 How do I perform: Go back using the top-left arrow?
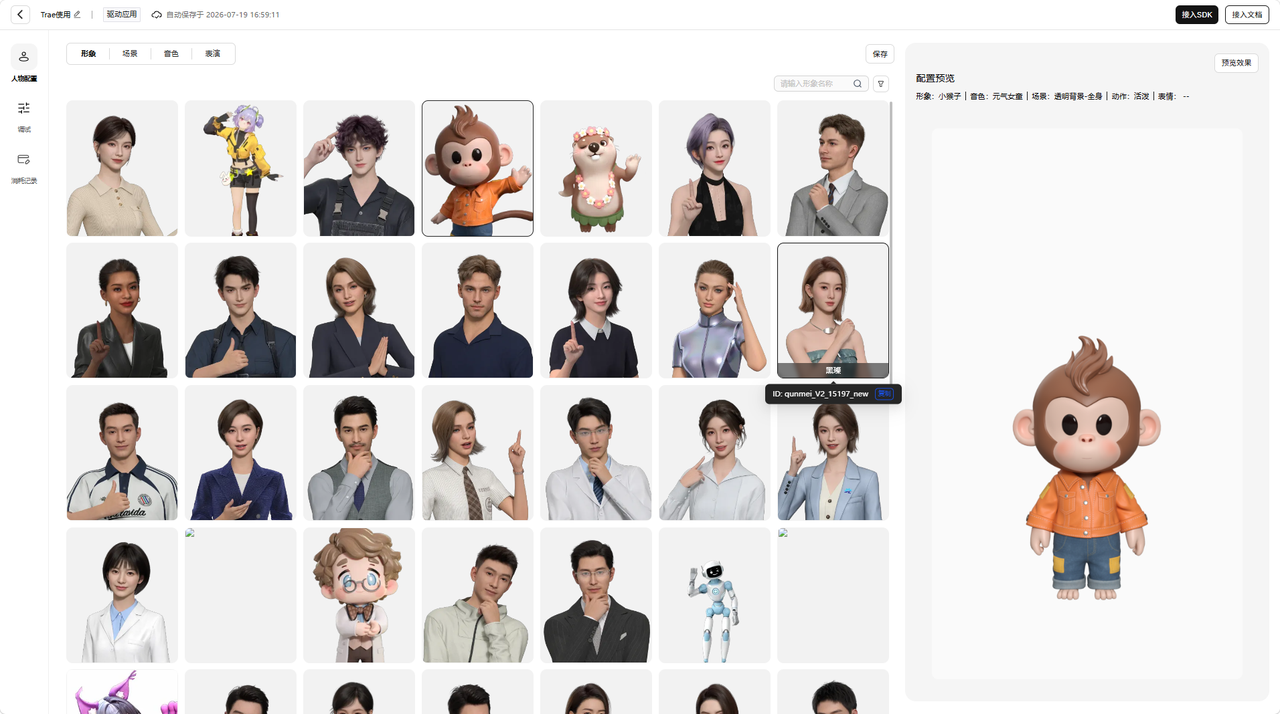20,15
